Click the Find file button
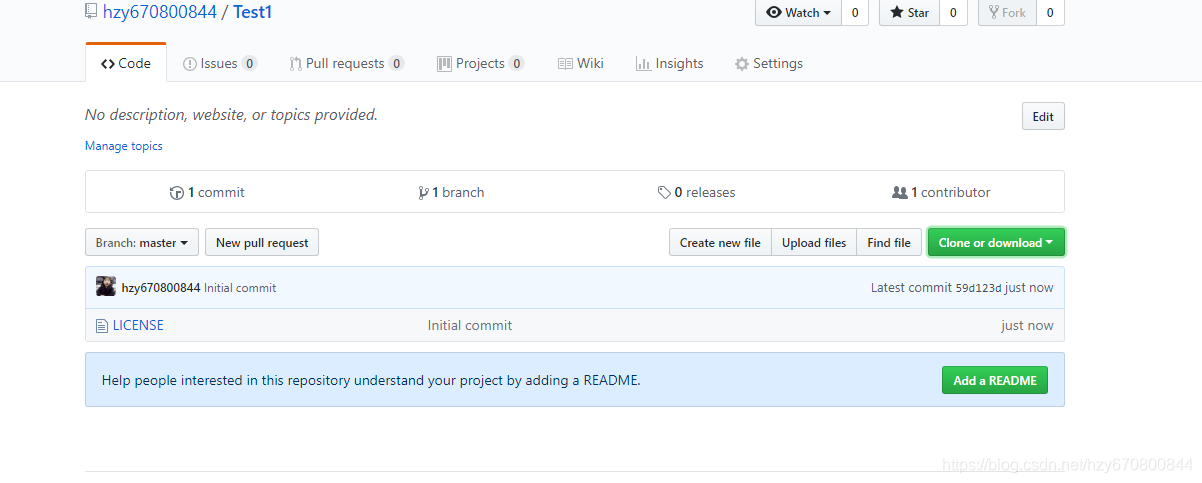 (889, 242)
